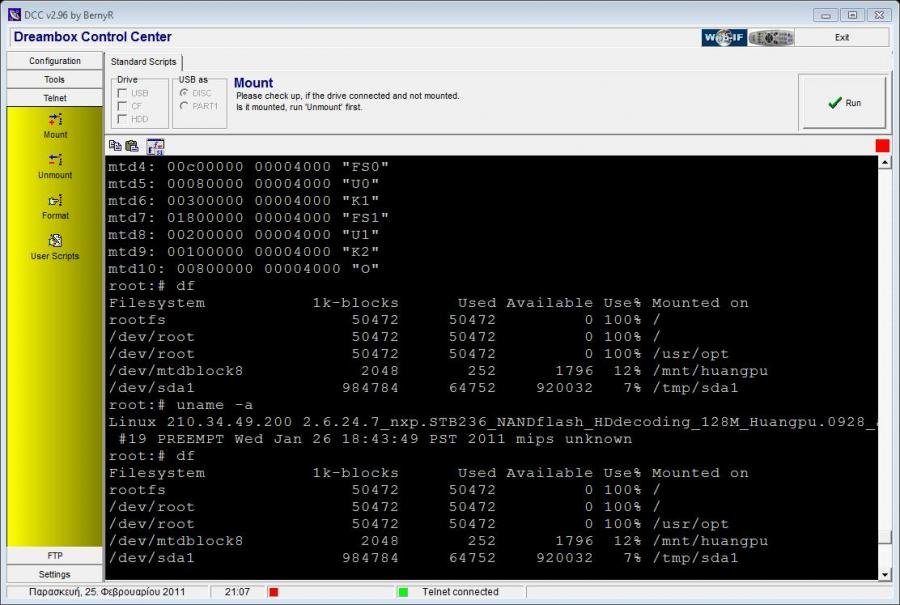Click the '#19 PREEMPT Wed Jan 26' line
The width and height of the screenshot is (900, 605).
375,439
